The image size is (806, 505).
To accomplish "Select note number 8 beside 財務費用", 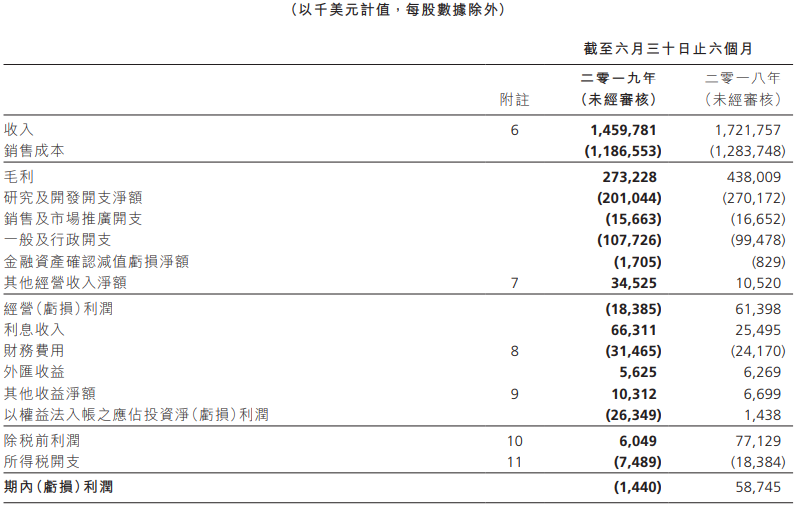I will tap(515, 351).
